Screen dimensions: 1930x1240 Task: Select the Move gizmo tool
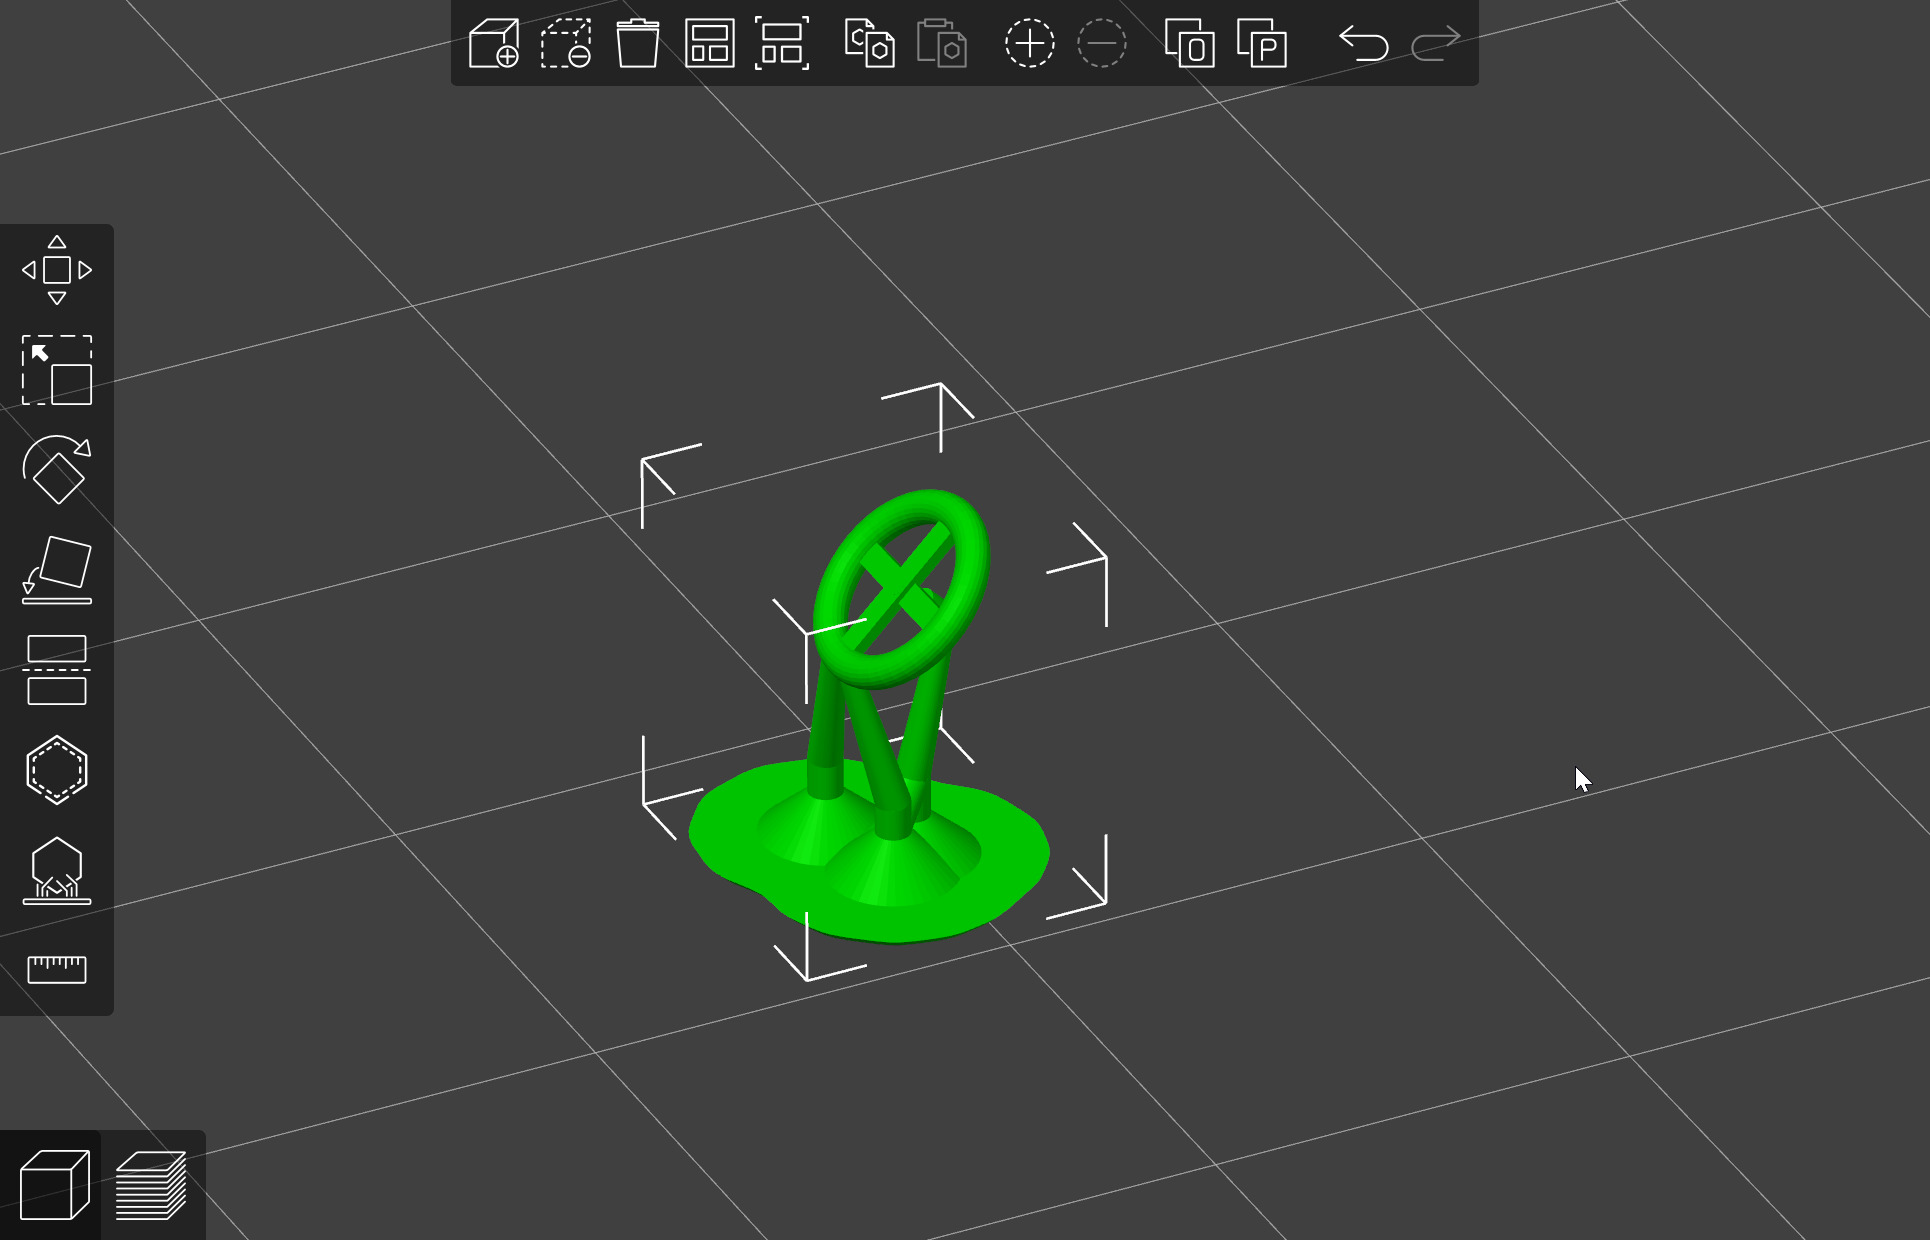[57, 270]
